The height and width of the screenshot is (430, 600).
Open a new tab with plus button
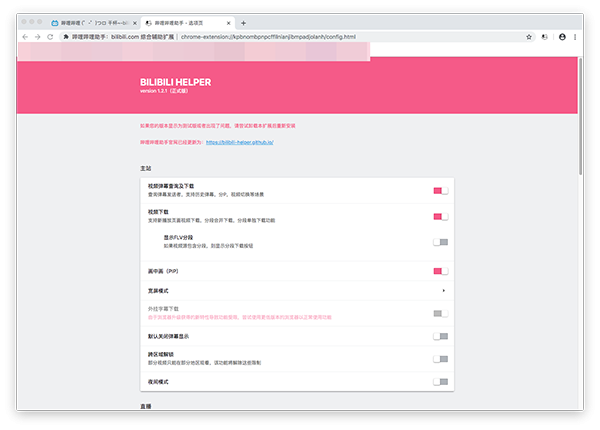(x=243, y=23)
